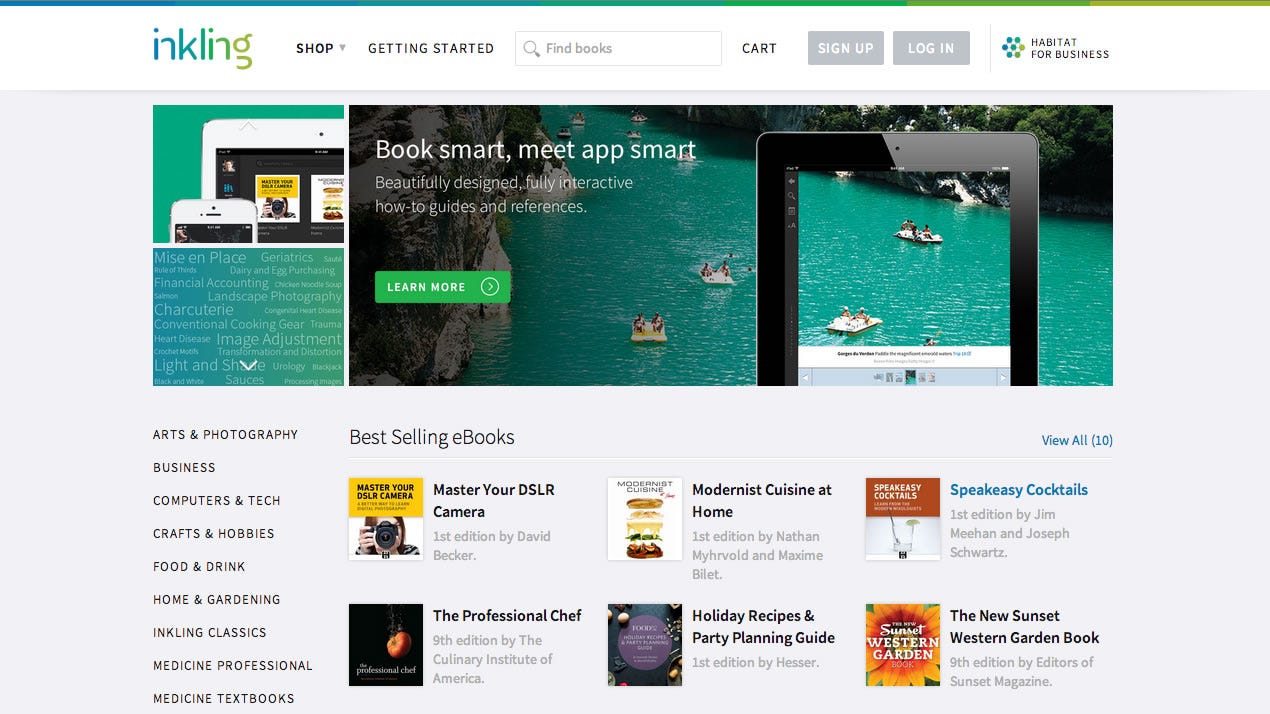The width and height of the screenshot is (1270, 714).
Task: Click the Learn More button
Action: point(443,287)
